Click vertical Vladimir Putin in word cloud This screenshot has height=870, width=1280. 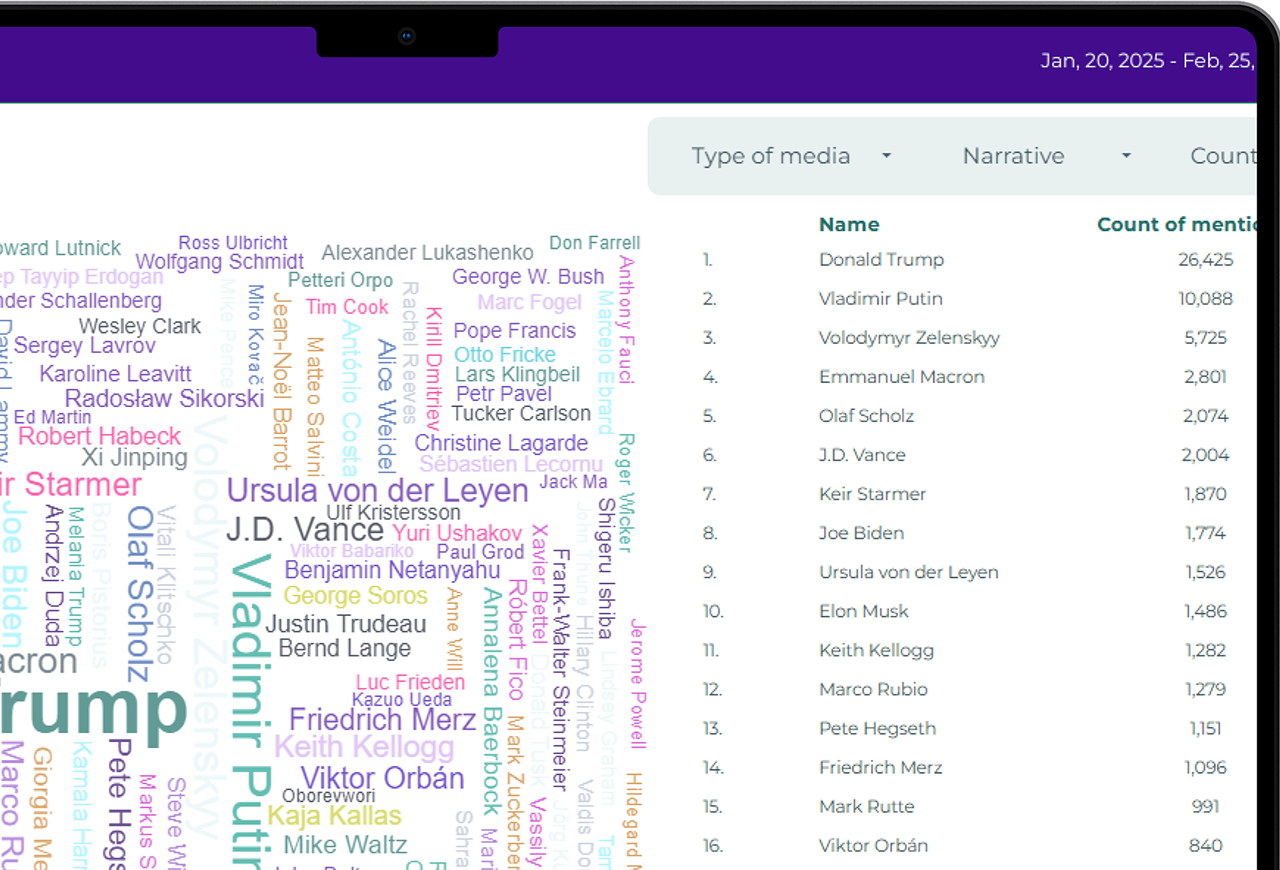coord(250,710)
